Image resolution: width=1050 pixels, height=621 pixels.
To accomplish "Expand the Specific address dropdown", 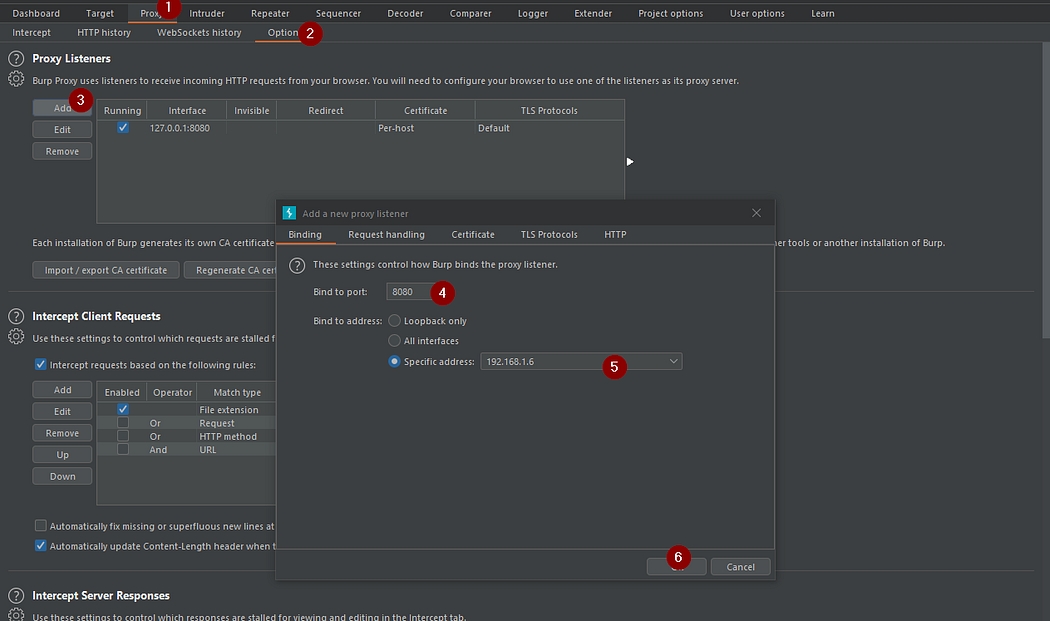I will pyautogui.click(x=673, y=361).
